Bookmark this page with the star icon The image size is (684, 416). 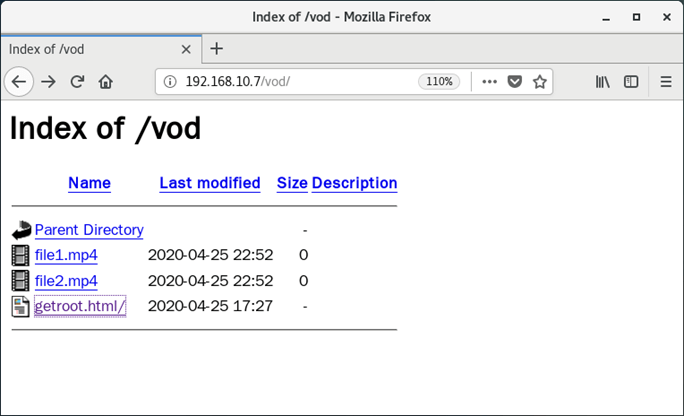click(540, 82)
